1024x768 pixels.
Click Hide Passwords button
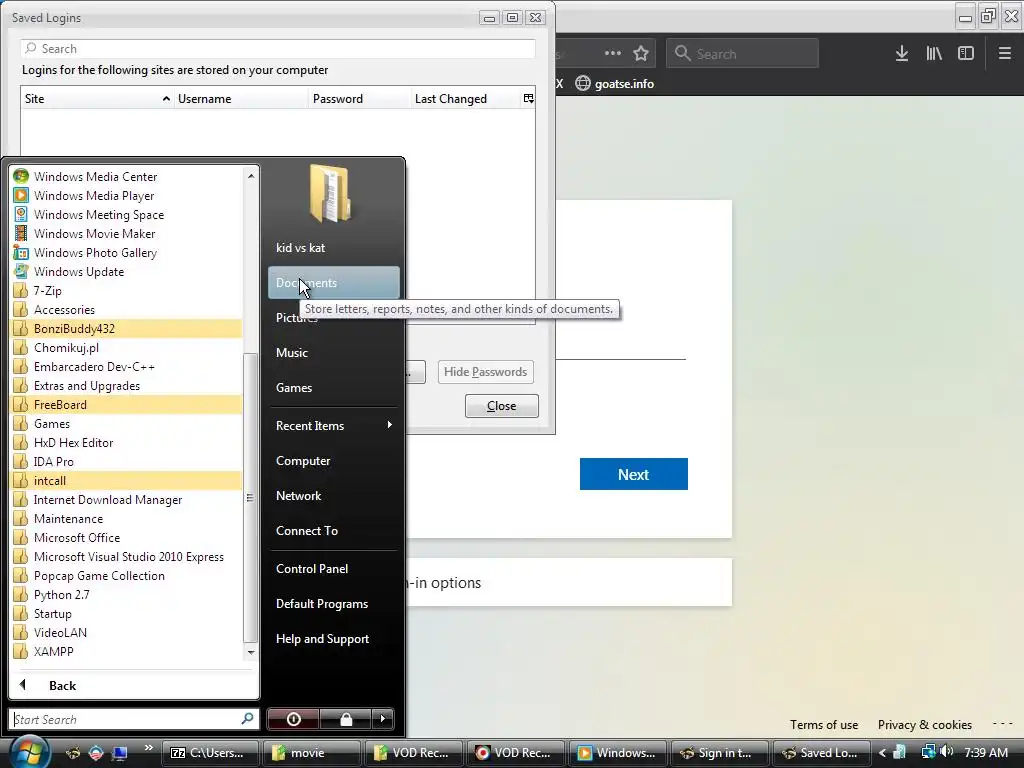485,372
